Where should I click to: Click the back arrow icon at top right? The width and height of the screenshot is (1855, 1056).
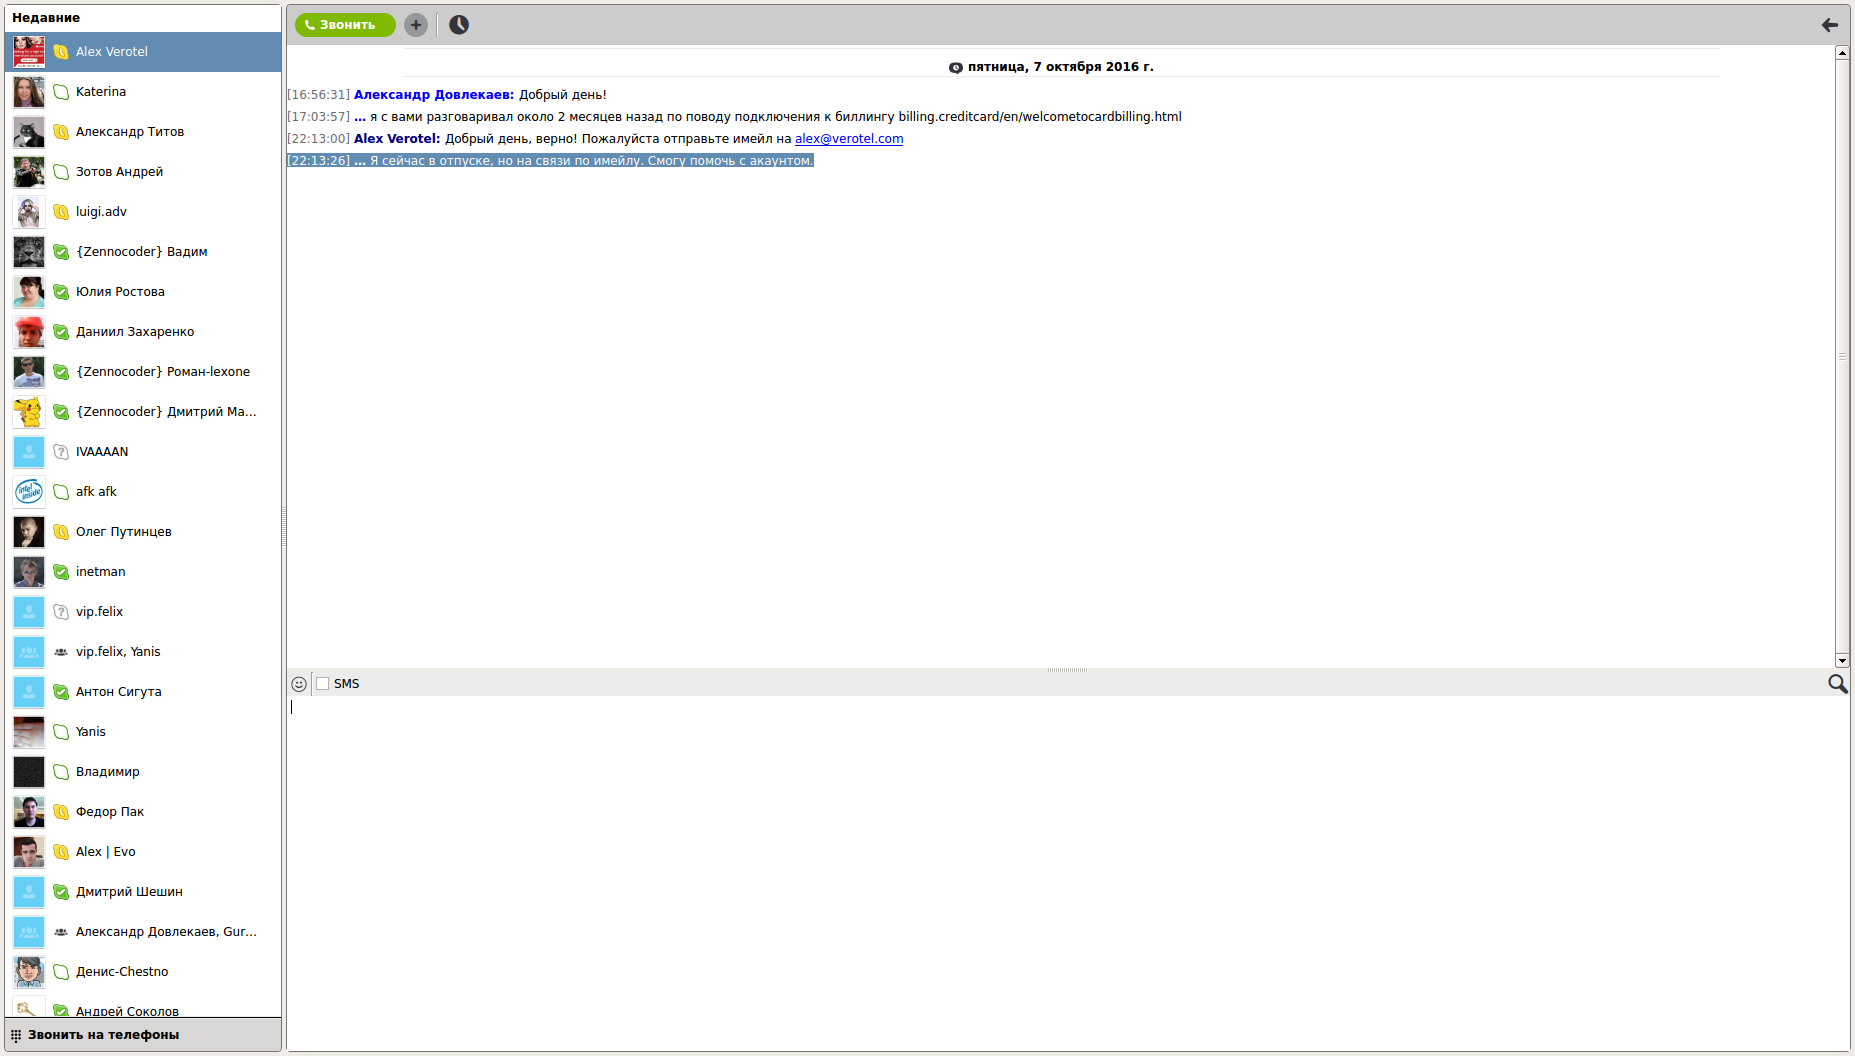click(x=1829, y=25)
